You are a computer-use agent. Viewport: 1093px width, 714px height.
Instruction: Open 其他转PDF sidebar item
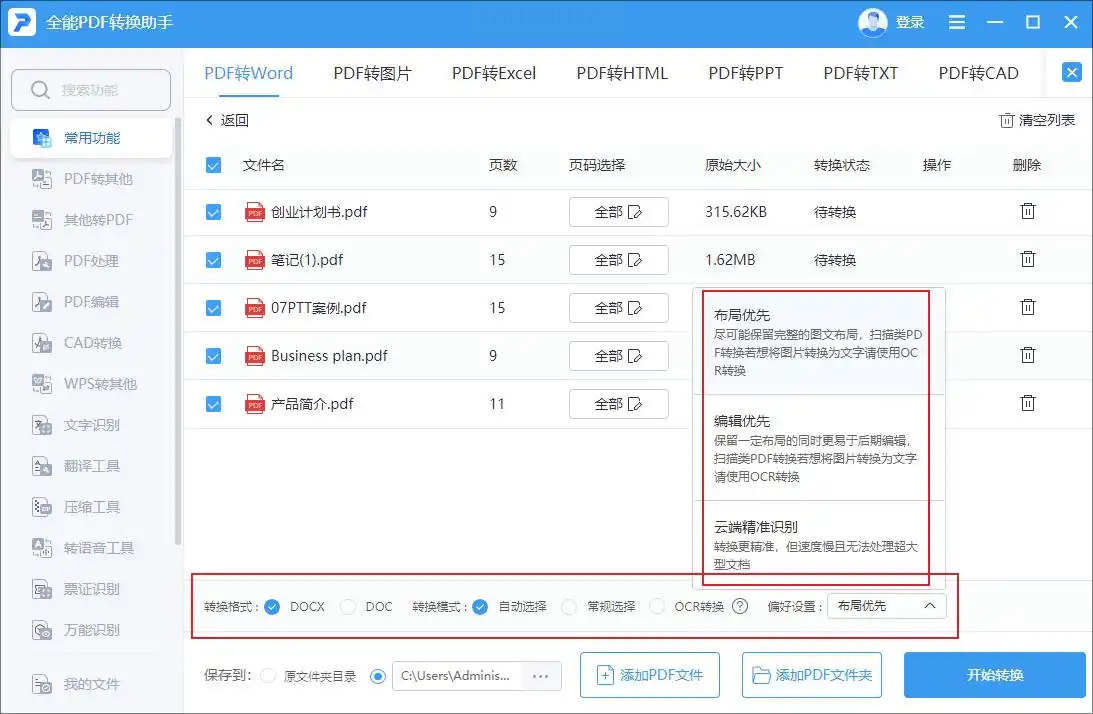click(x=91, y=220)
